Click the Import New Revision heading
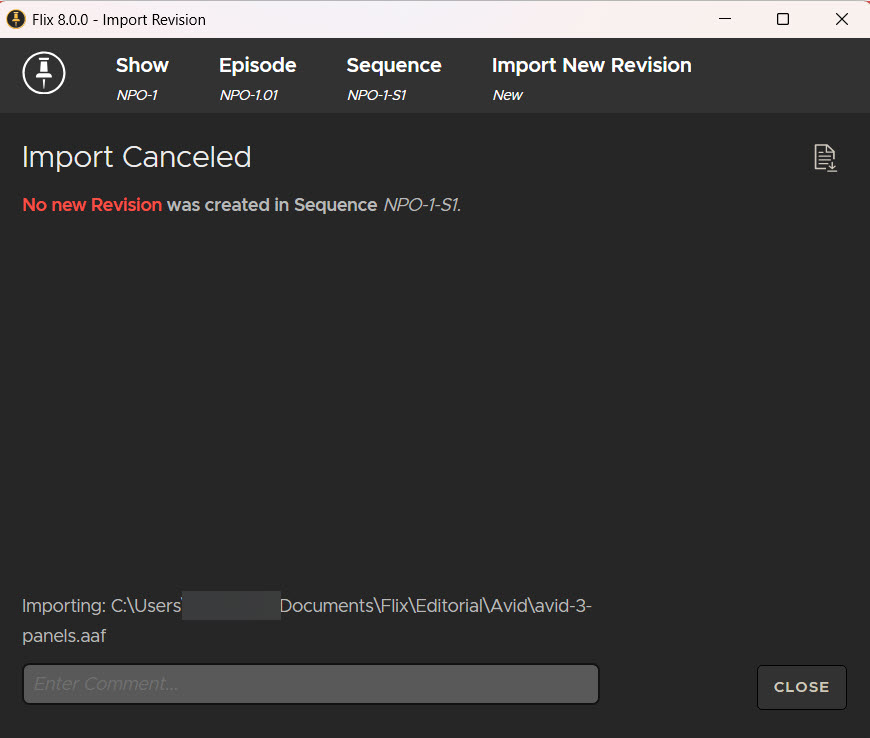This screenshot has height=738, width=870. click(591, 66)
